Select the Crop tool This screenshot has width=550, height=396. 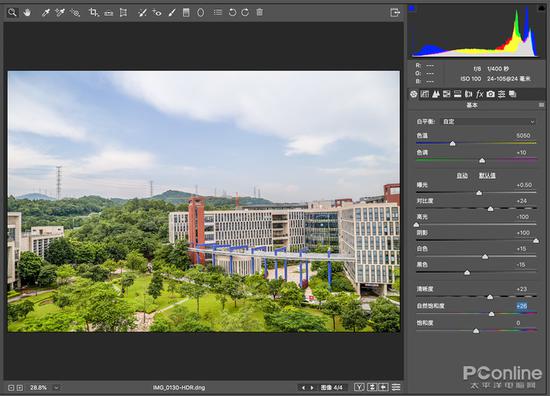[93, 13]
